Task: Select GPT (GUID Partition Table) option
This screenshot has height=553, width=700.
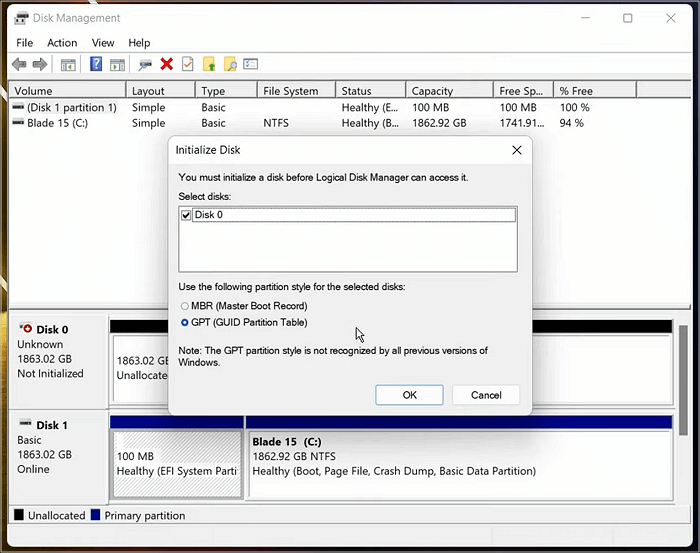Action: tap(184, 323)
